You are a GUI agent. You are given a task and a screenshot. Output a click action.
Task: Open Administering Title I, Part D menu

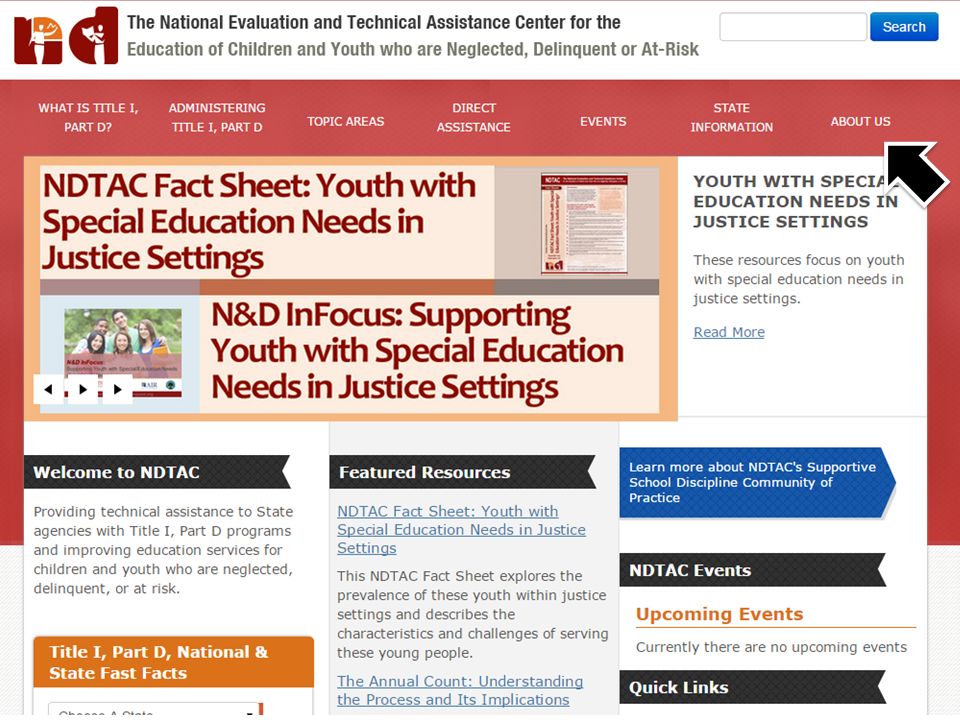pos(217,118)
